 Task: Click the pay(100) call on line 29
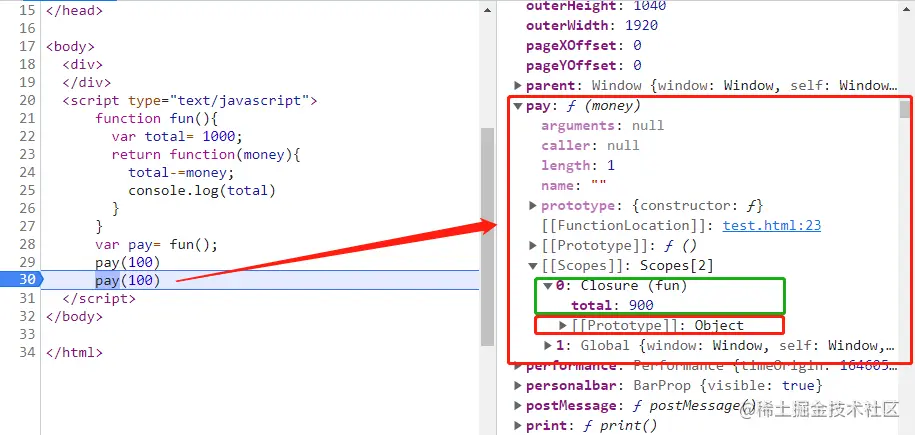128,262
